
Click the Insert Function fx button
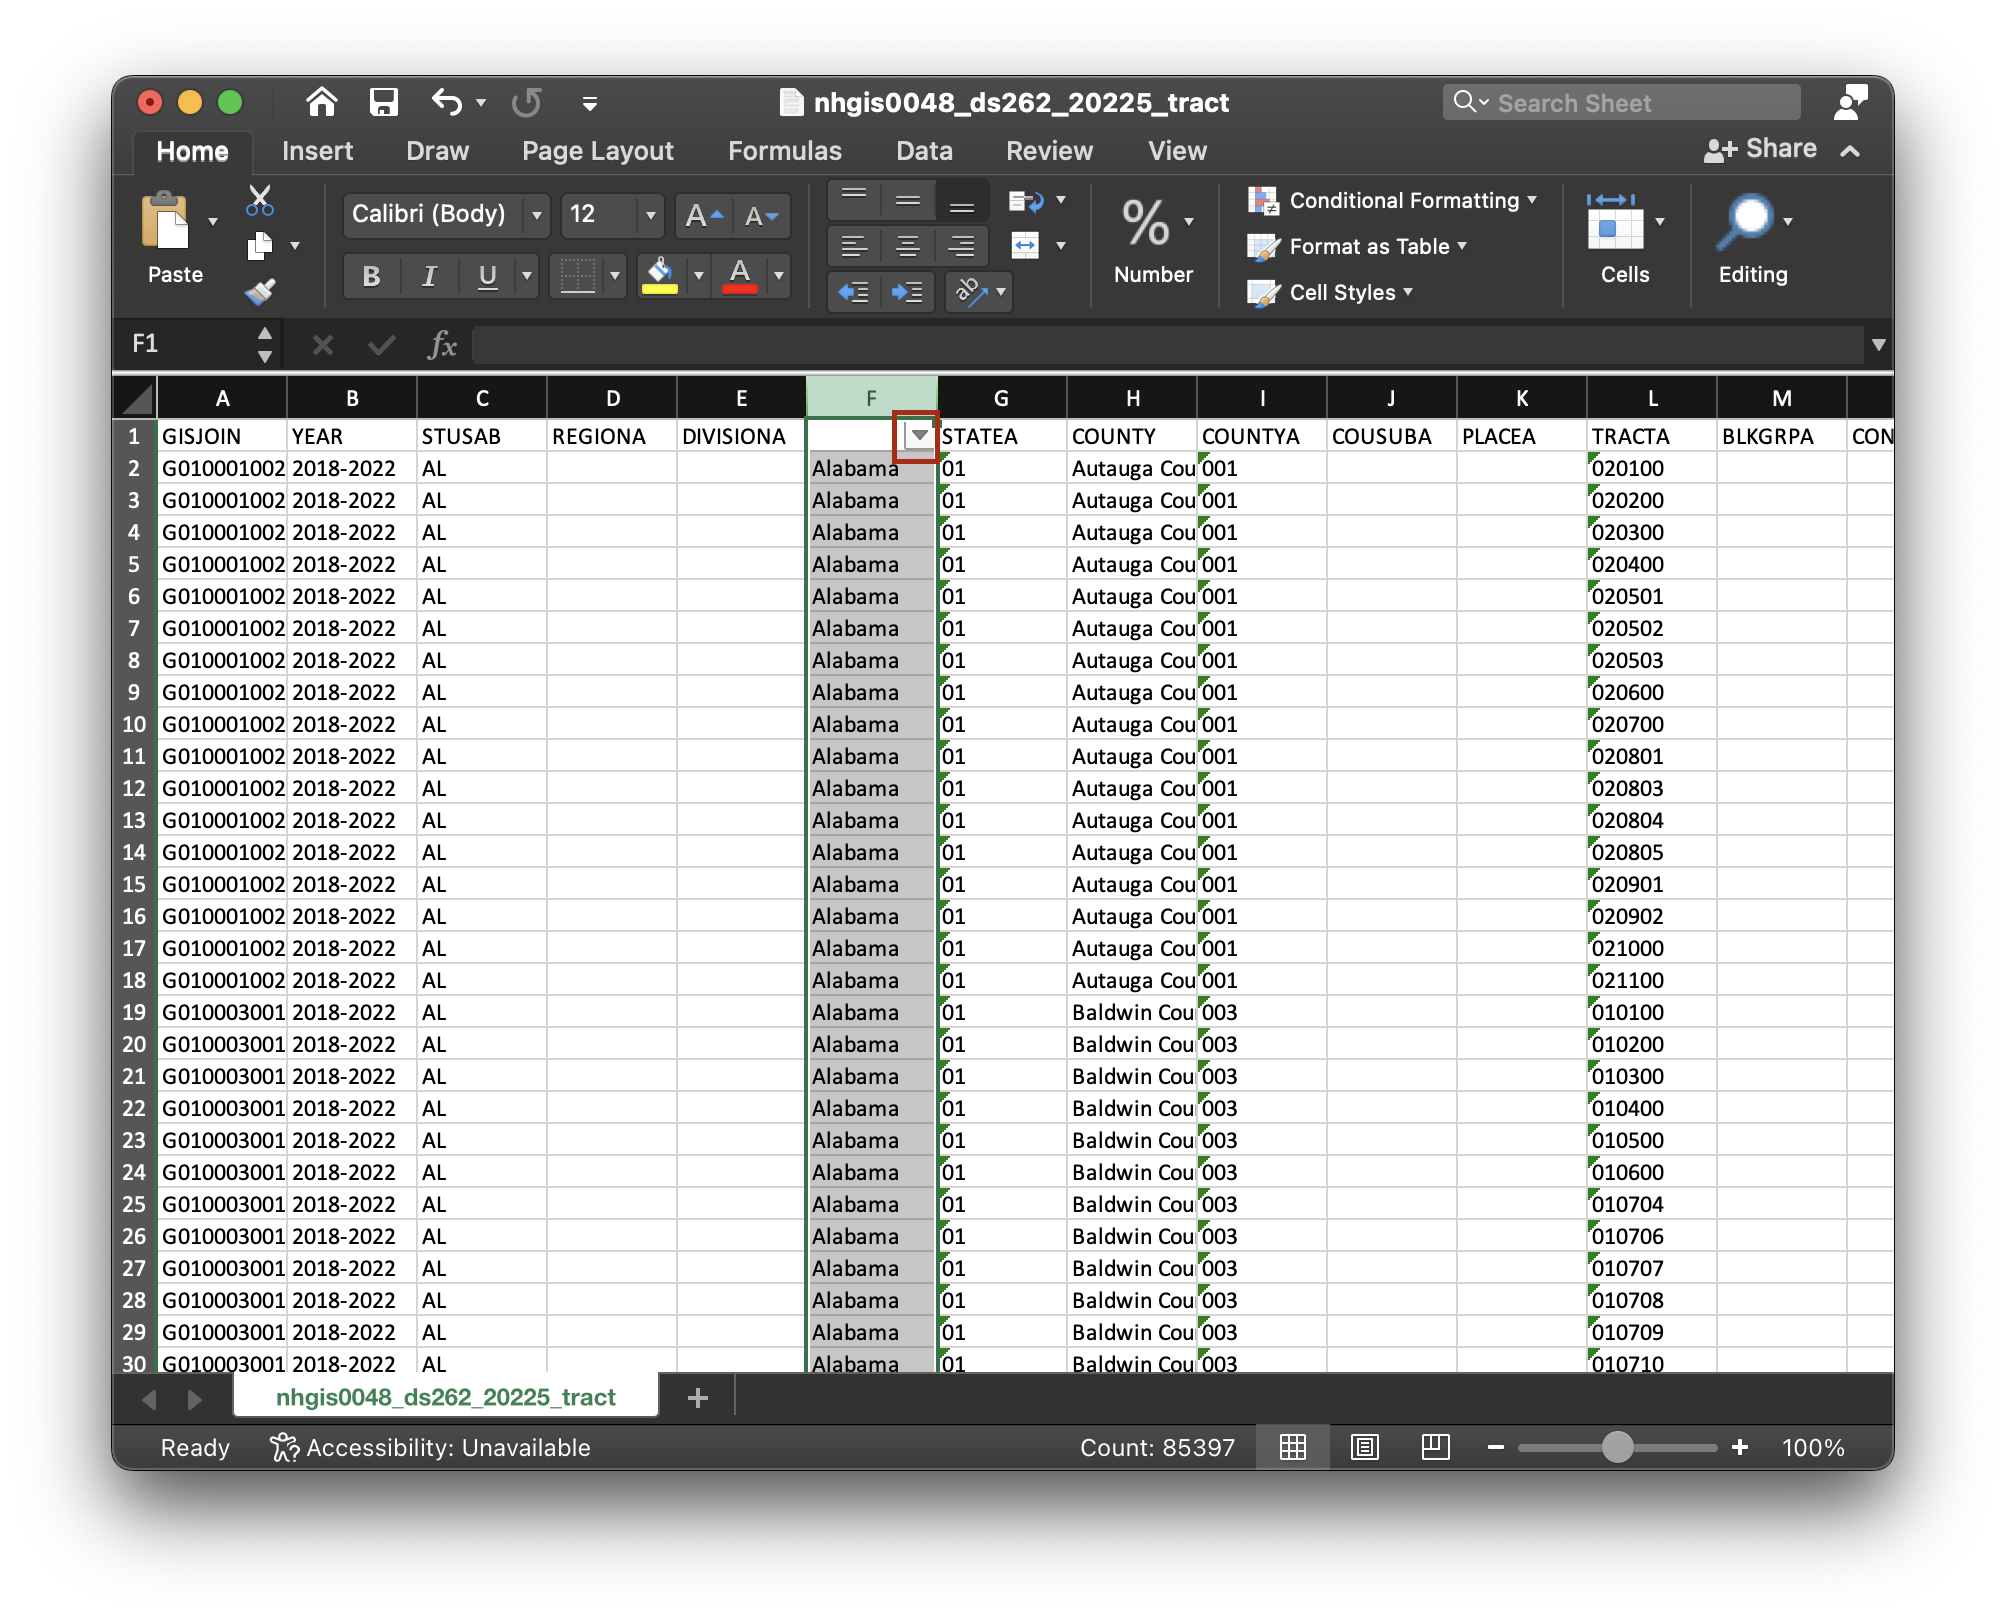[441, 345]
